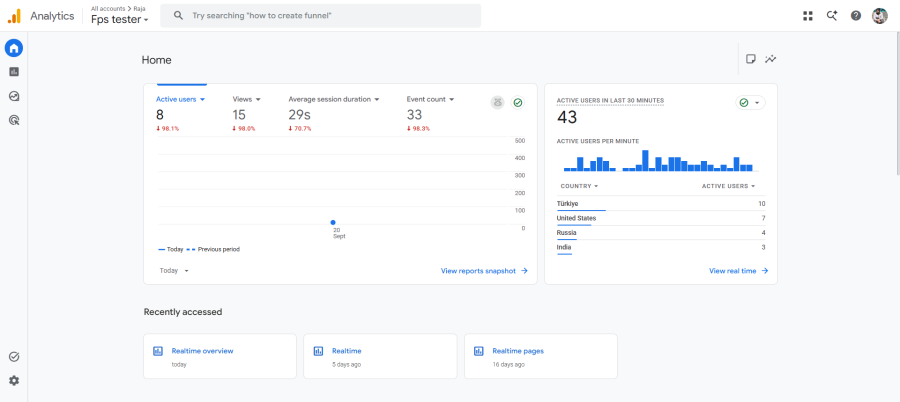Click the Realtime overview report icon

157,351
